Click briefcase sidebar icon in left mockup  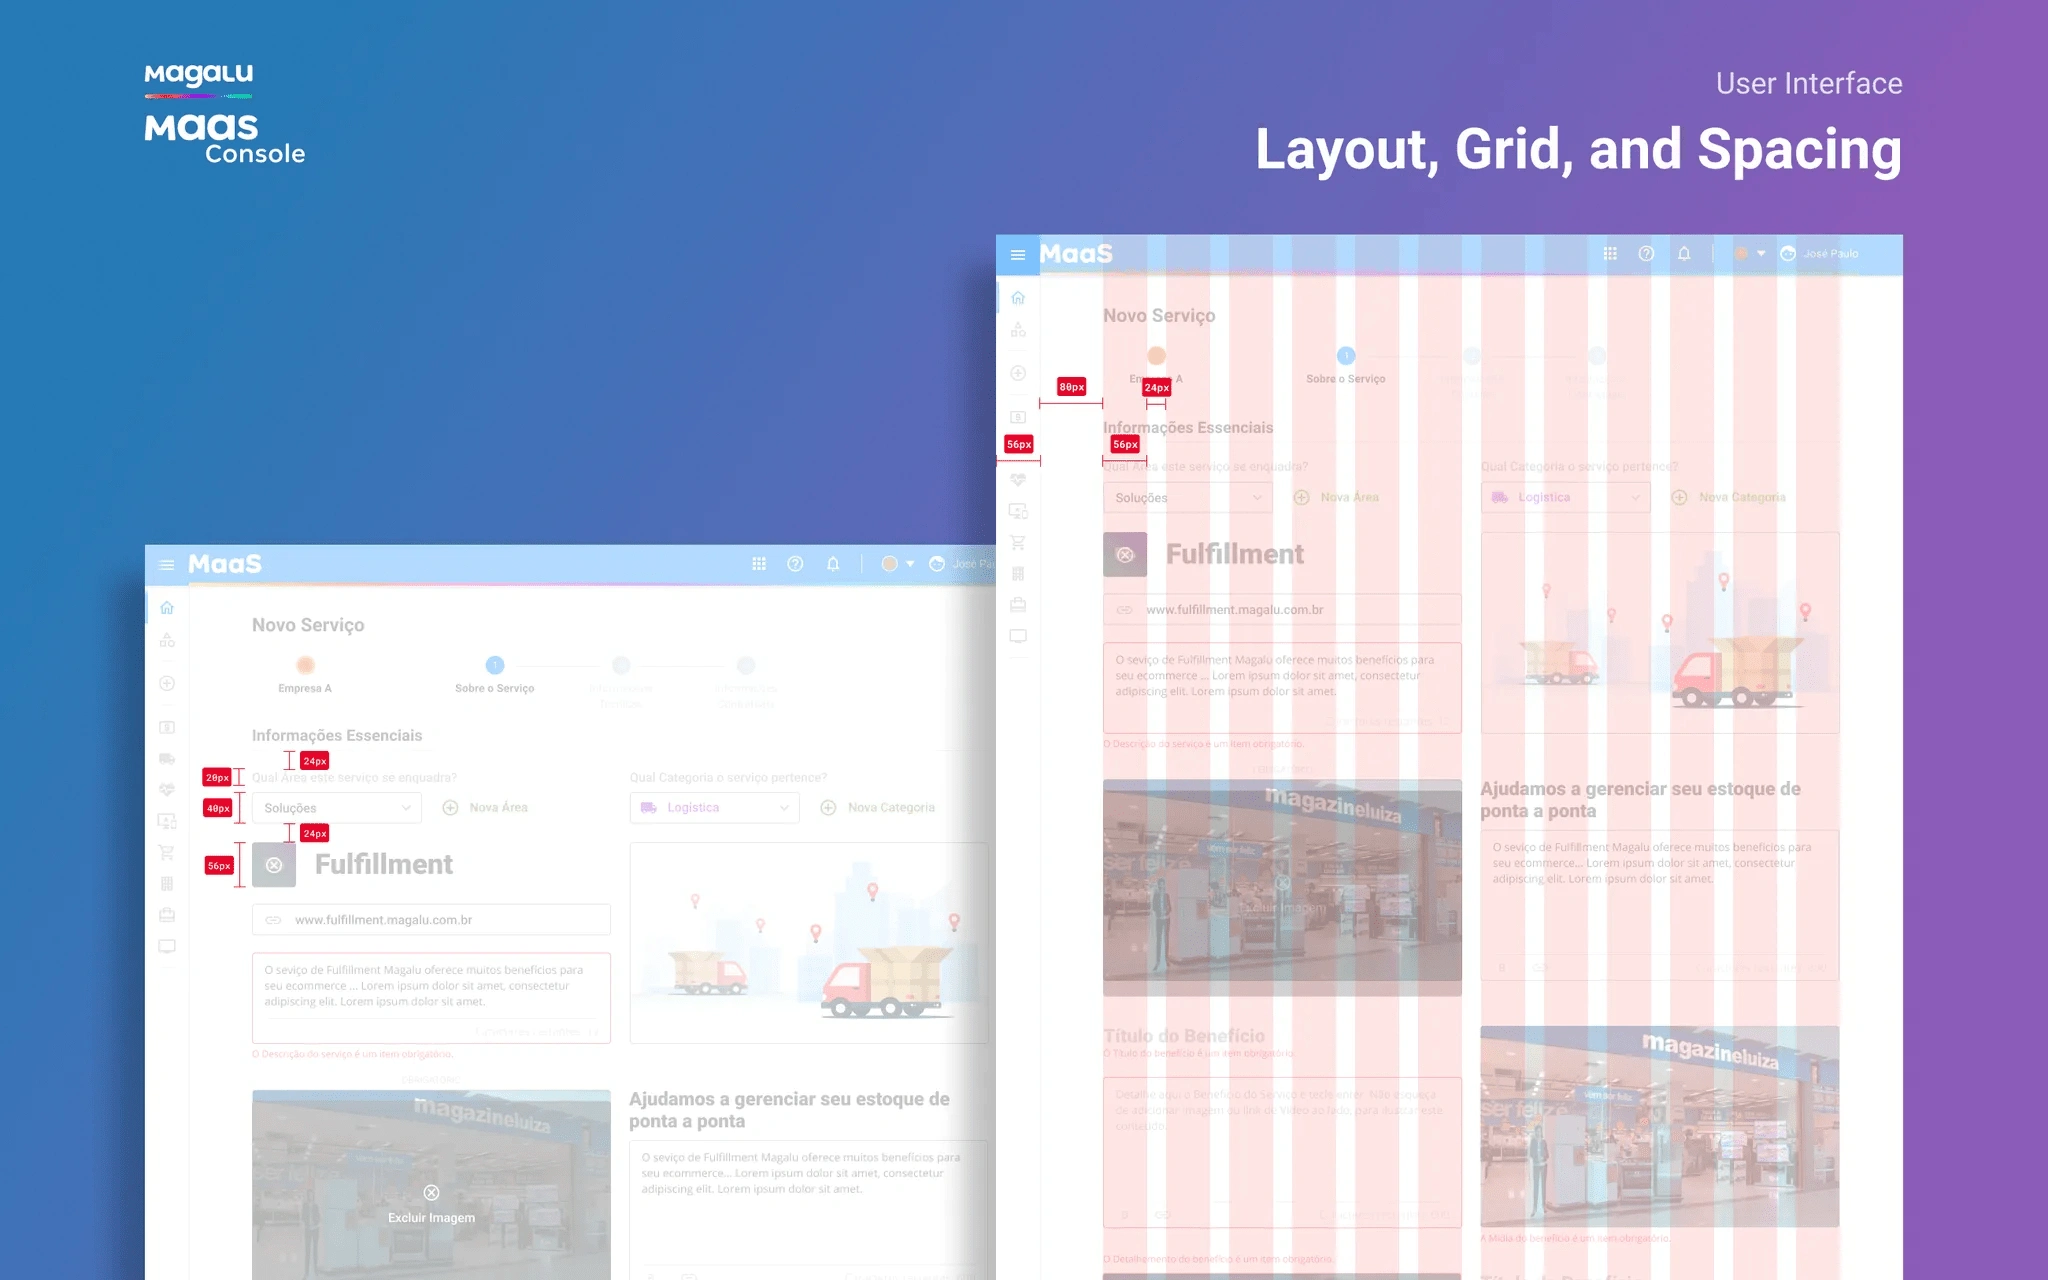[x=167, y=915]
